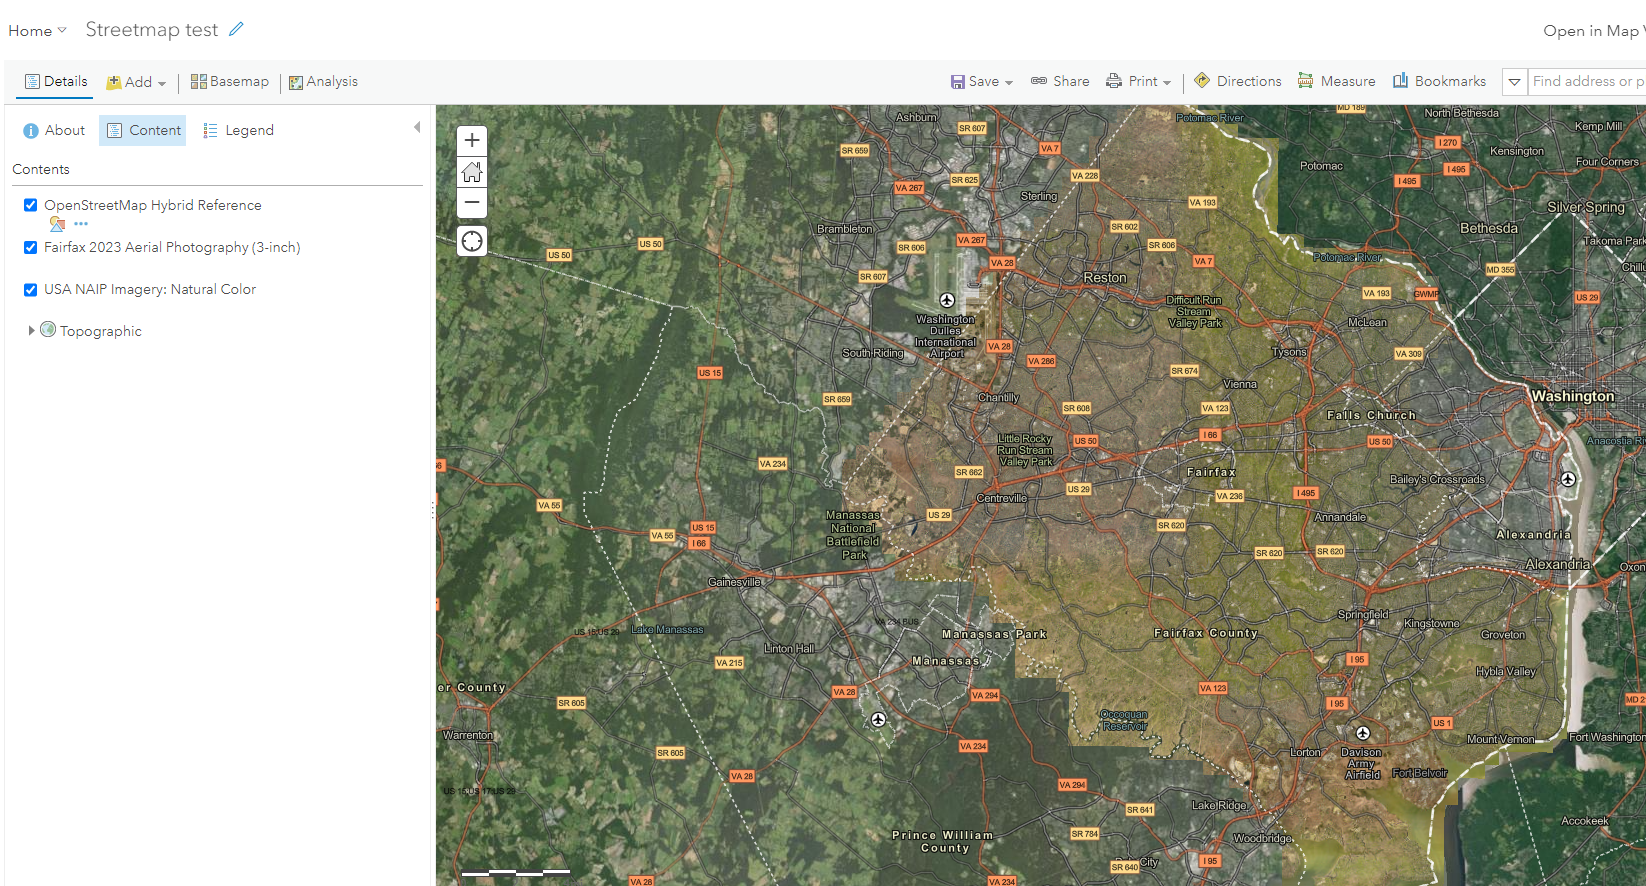Viewport: 1646px width, 886px height.
Task: Click the Bethesda label on map
Action: (x=1489, y=228)
